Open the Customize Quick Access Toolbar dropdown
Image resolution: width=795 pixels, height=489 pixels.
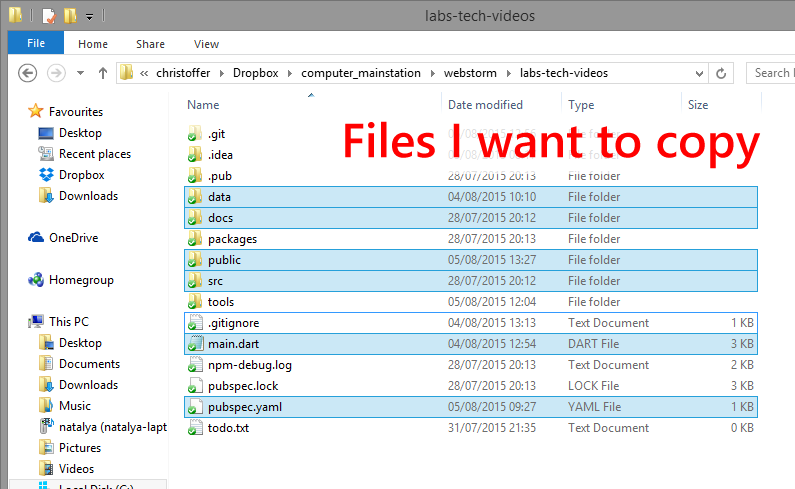point(89,17)
